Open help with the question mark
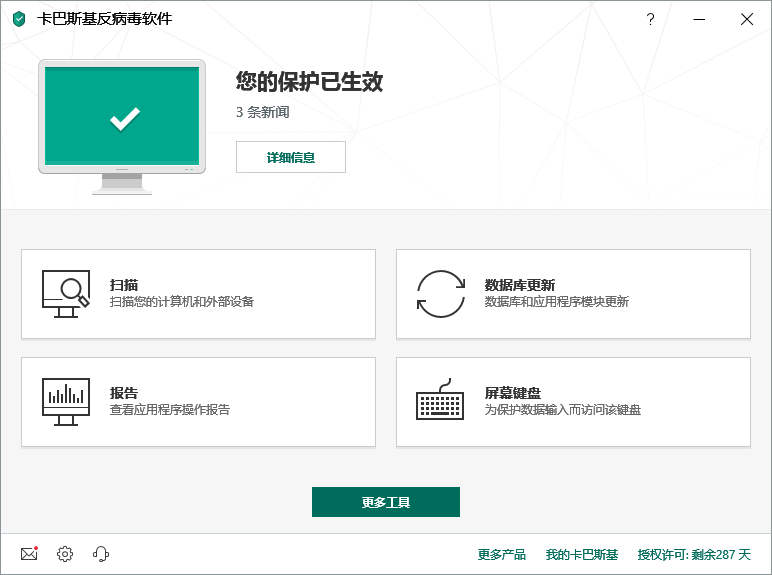Image resolution: width=772 pixels, height=575 pixels. point(650,19)
